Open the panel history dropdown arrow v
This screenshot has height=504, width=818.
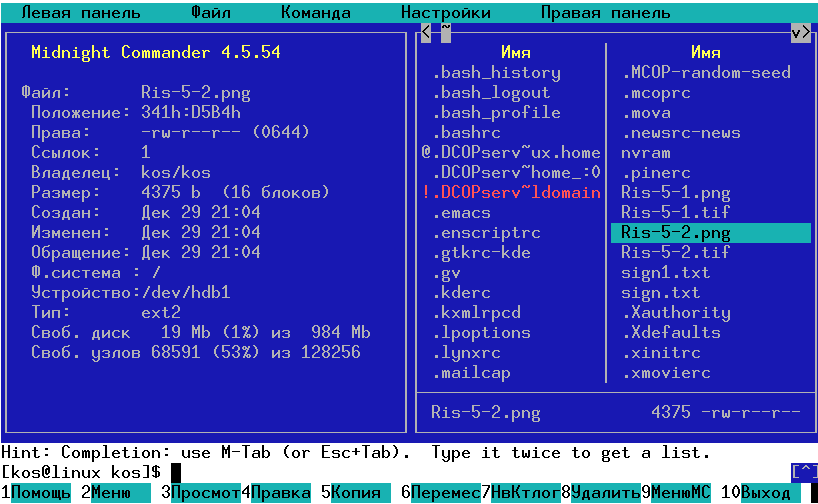click(800, 32)
